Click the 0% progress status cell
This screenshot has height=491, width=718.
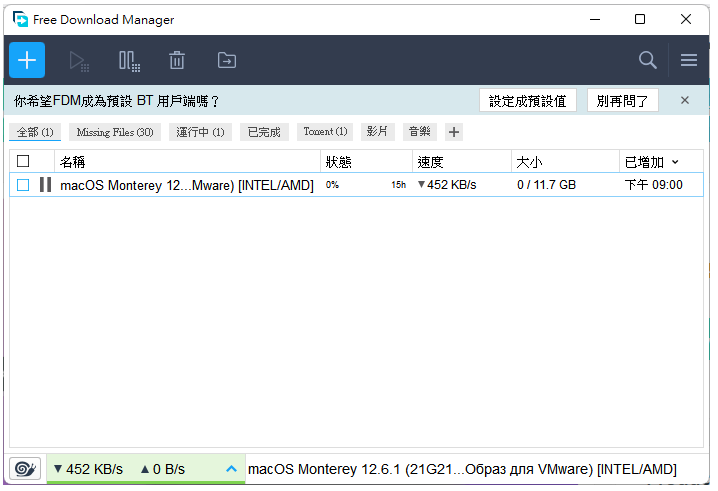tap(332, 185)
